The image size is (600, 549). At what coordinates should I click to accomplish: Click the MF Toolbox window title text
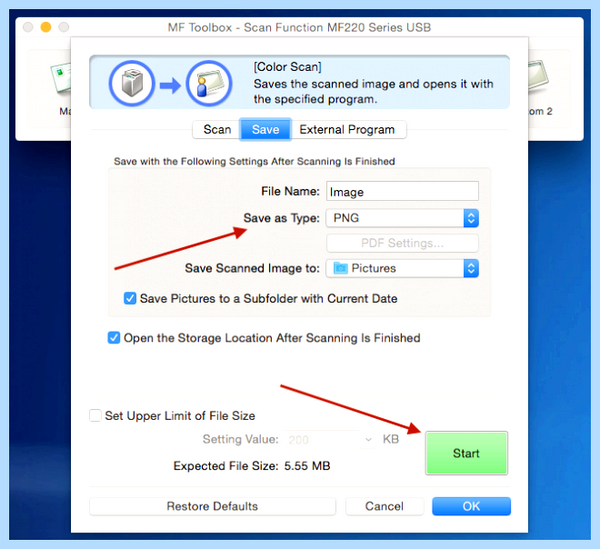(x=299, y=28)
